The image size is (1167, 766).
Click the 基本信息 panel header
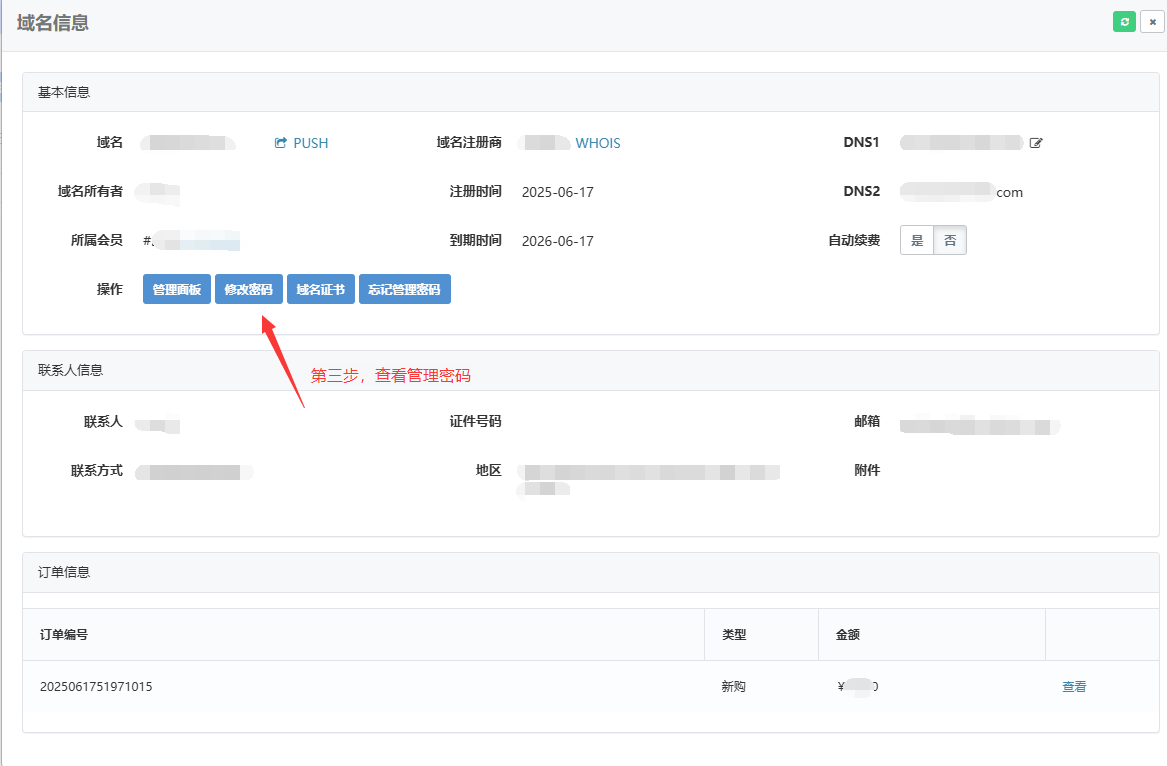tap(64, 92)
